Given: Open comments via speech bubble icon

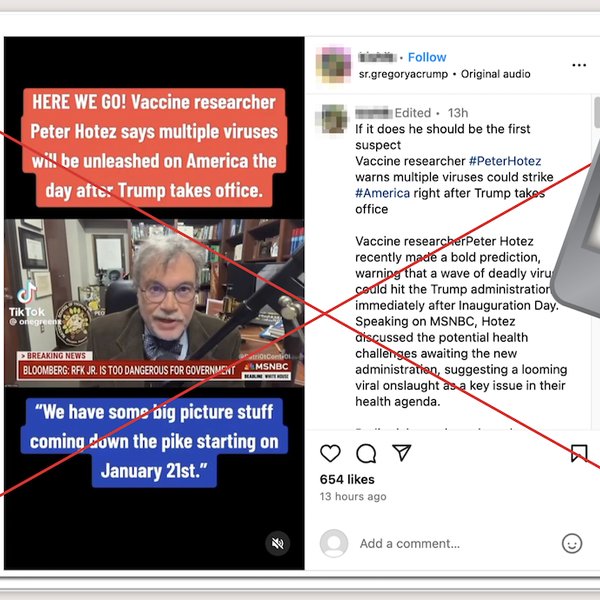Looking at the screenshot, I should pos(366,453).
